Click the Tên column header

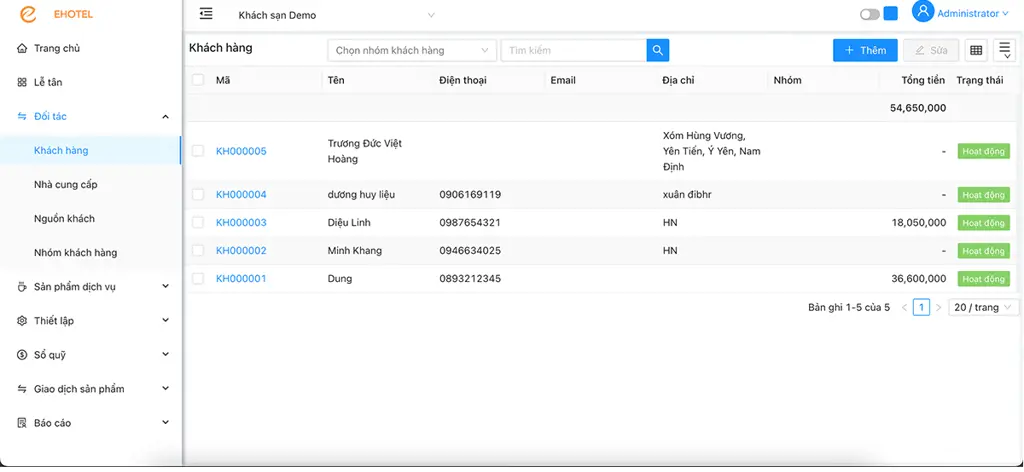coord(336,80)
